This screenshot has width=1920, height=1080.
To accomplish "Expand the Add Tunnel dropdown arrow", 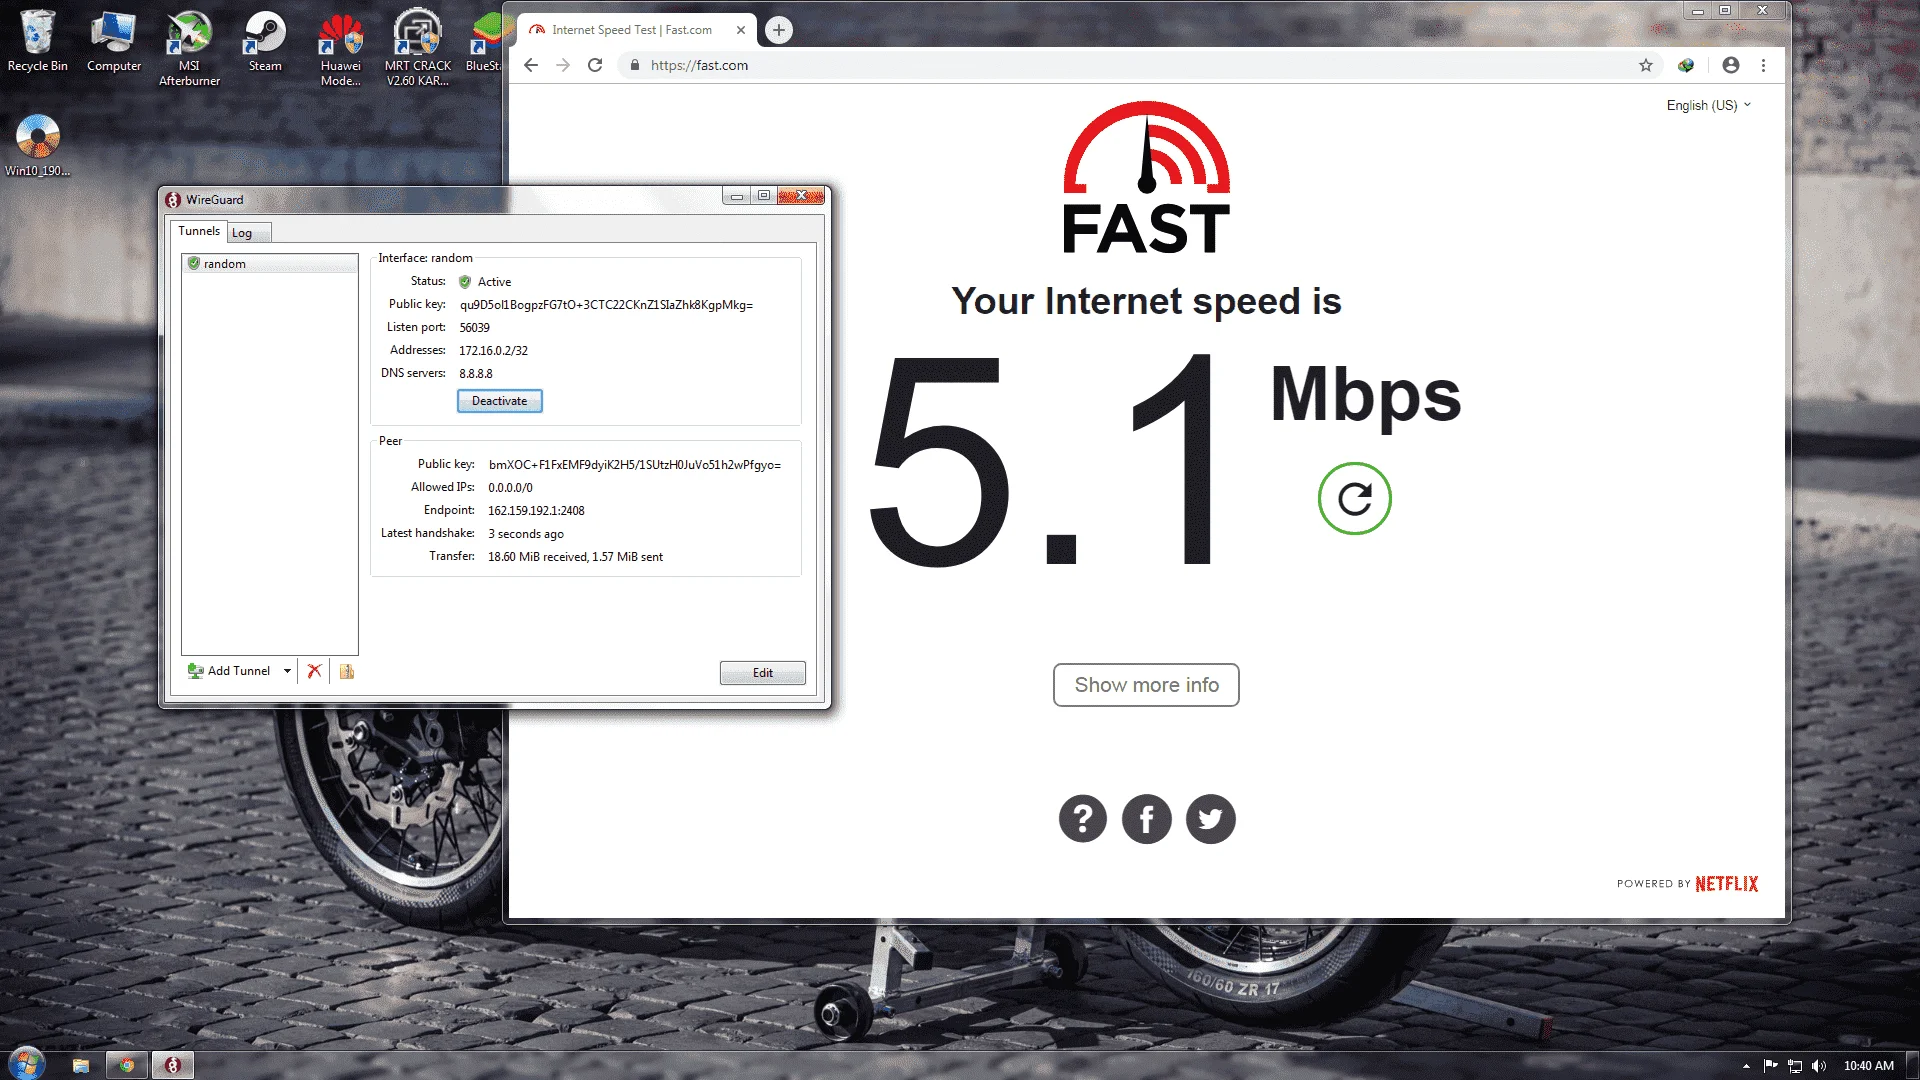I will (287, 671).
